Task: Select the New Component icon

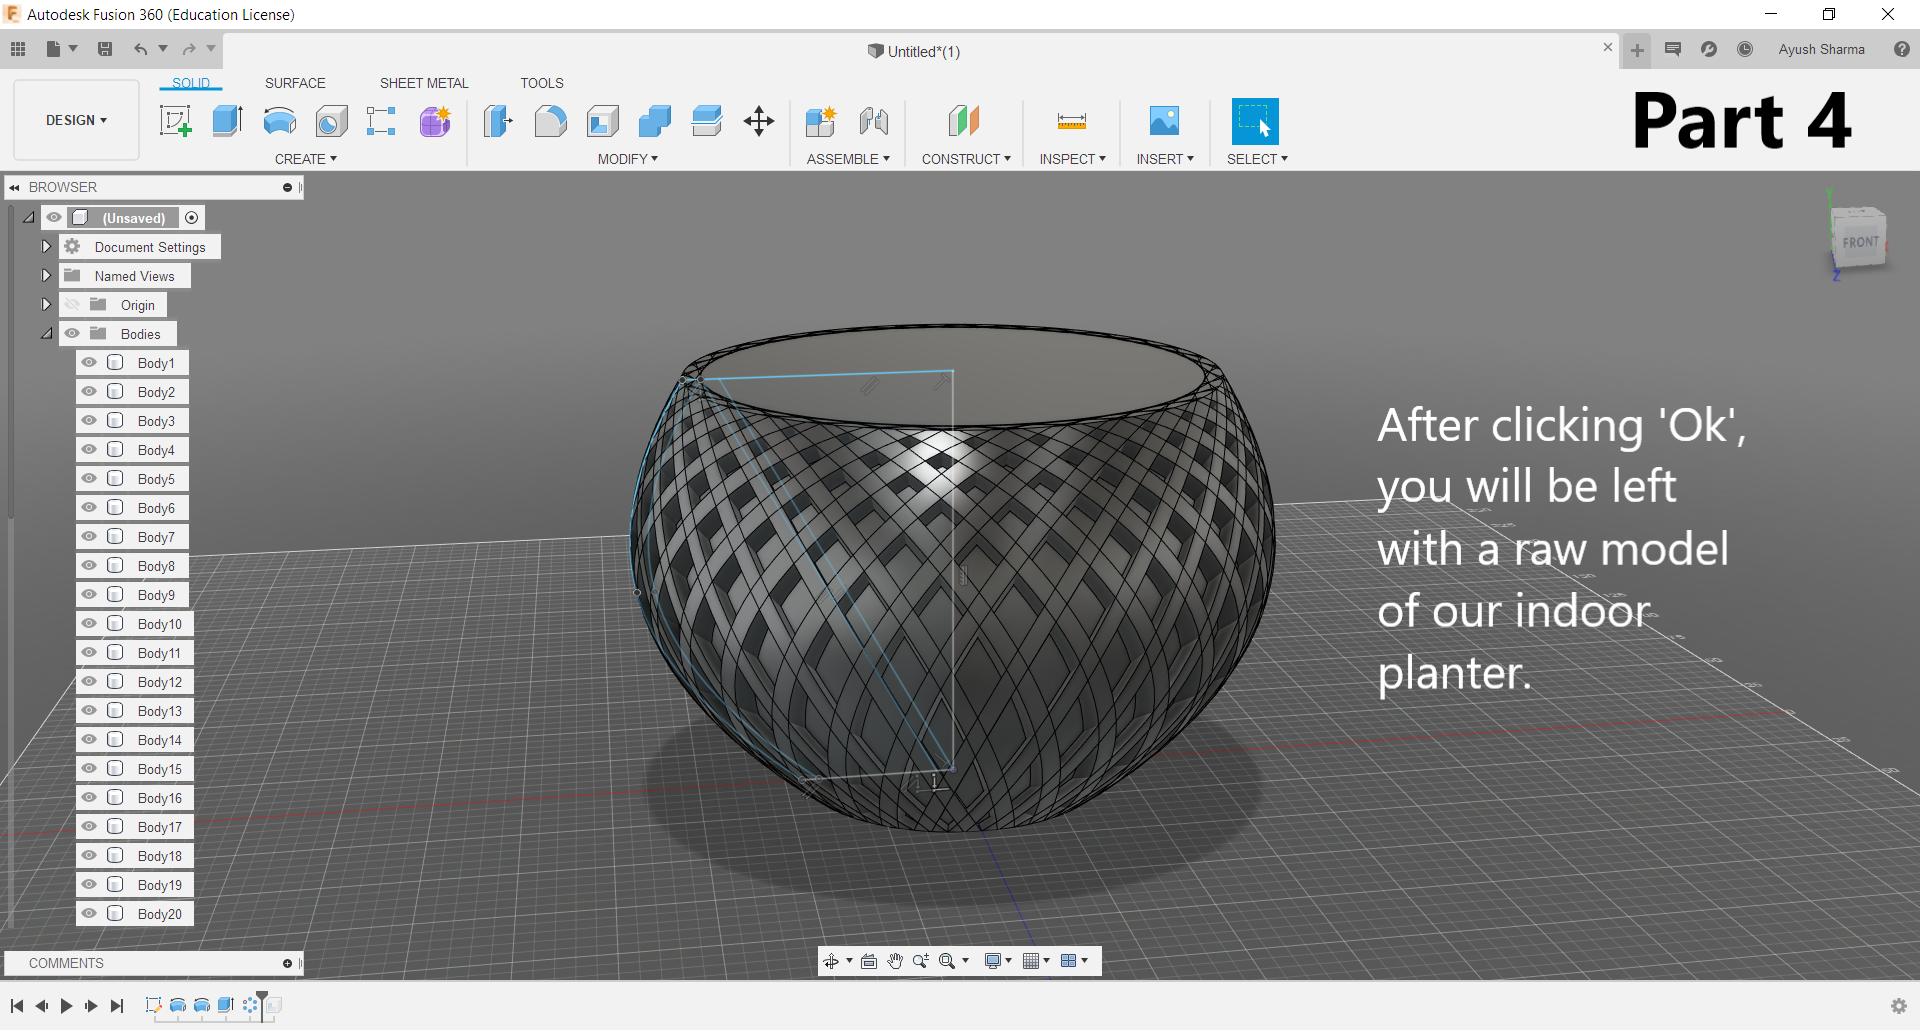Action: tap(821, 121)
